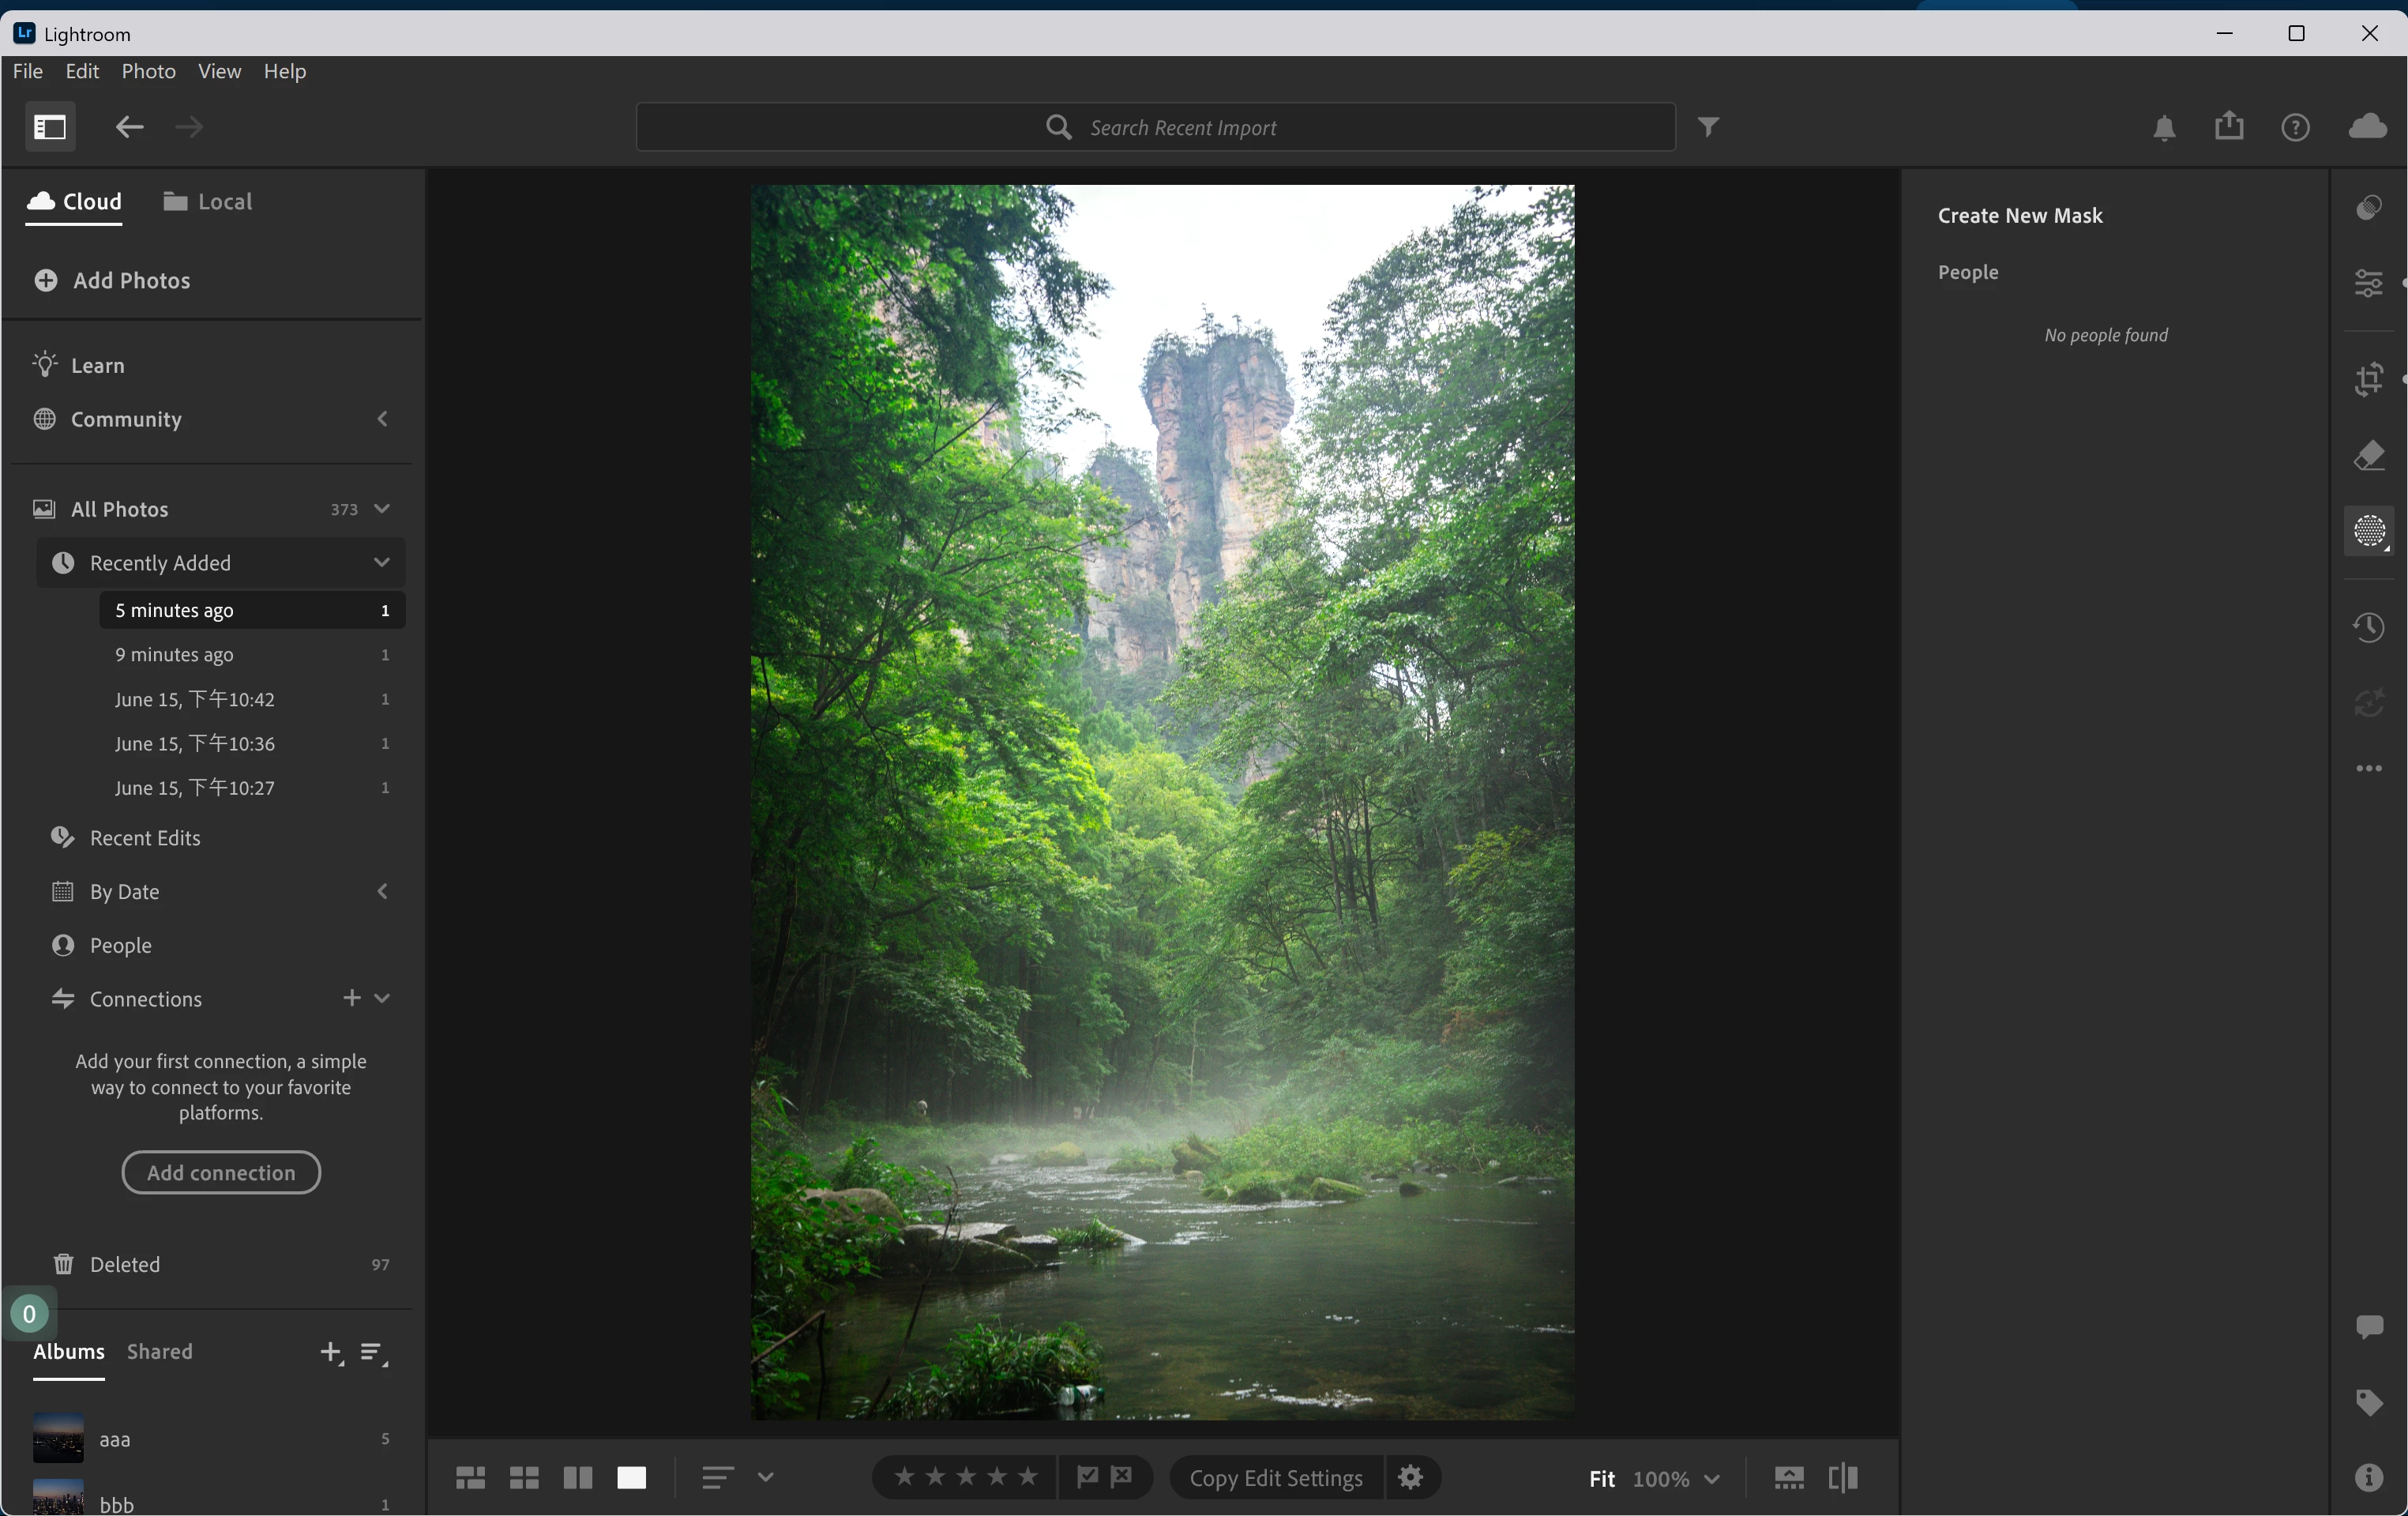Open the Versions history panel

2369,628
